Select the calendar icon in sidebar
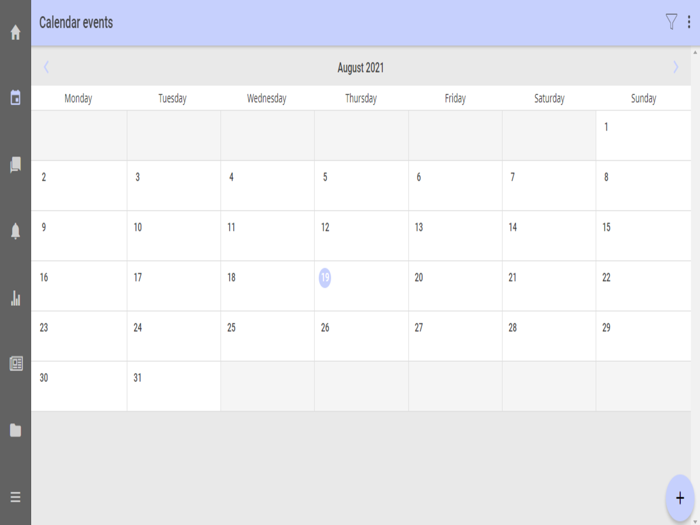Image resolution: width=700 pixels, height=525 pixels. click(x=15, y=98)
